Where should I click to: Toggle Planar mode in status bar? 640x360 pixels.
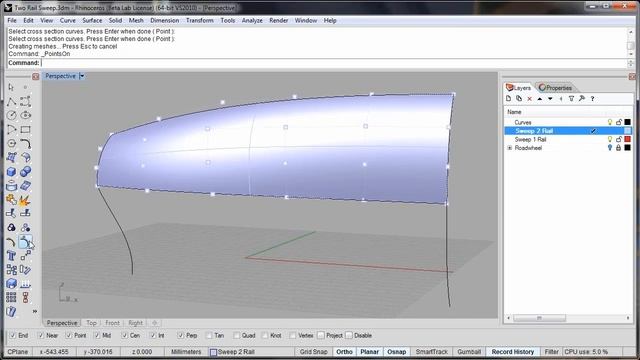click(369, 351)
